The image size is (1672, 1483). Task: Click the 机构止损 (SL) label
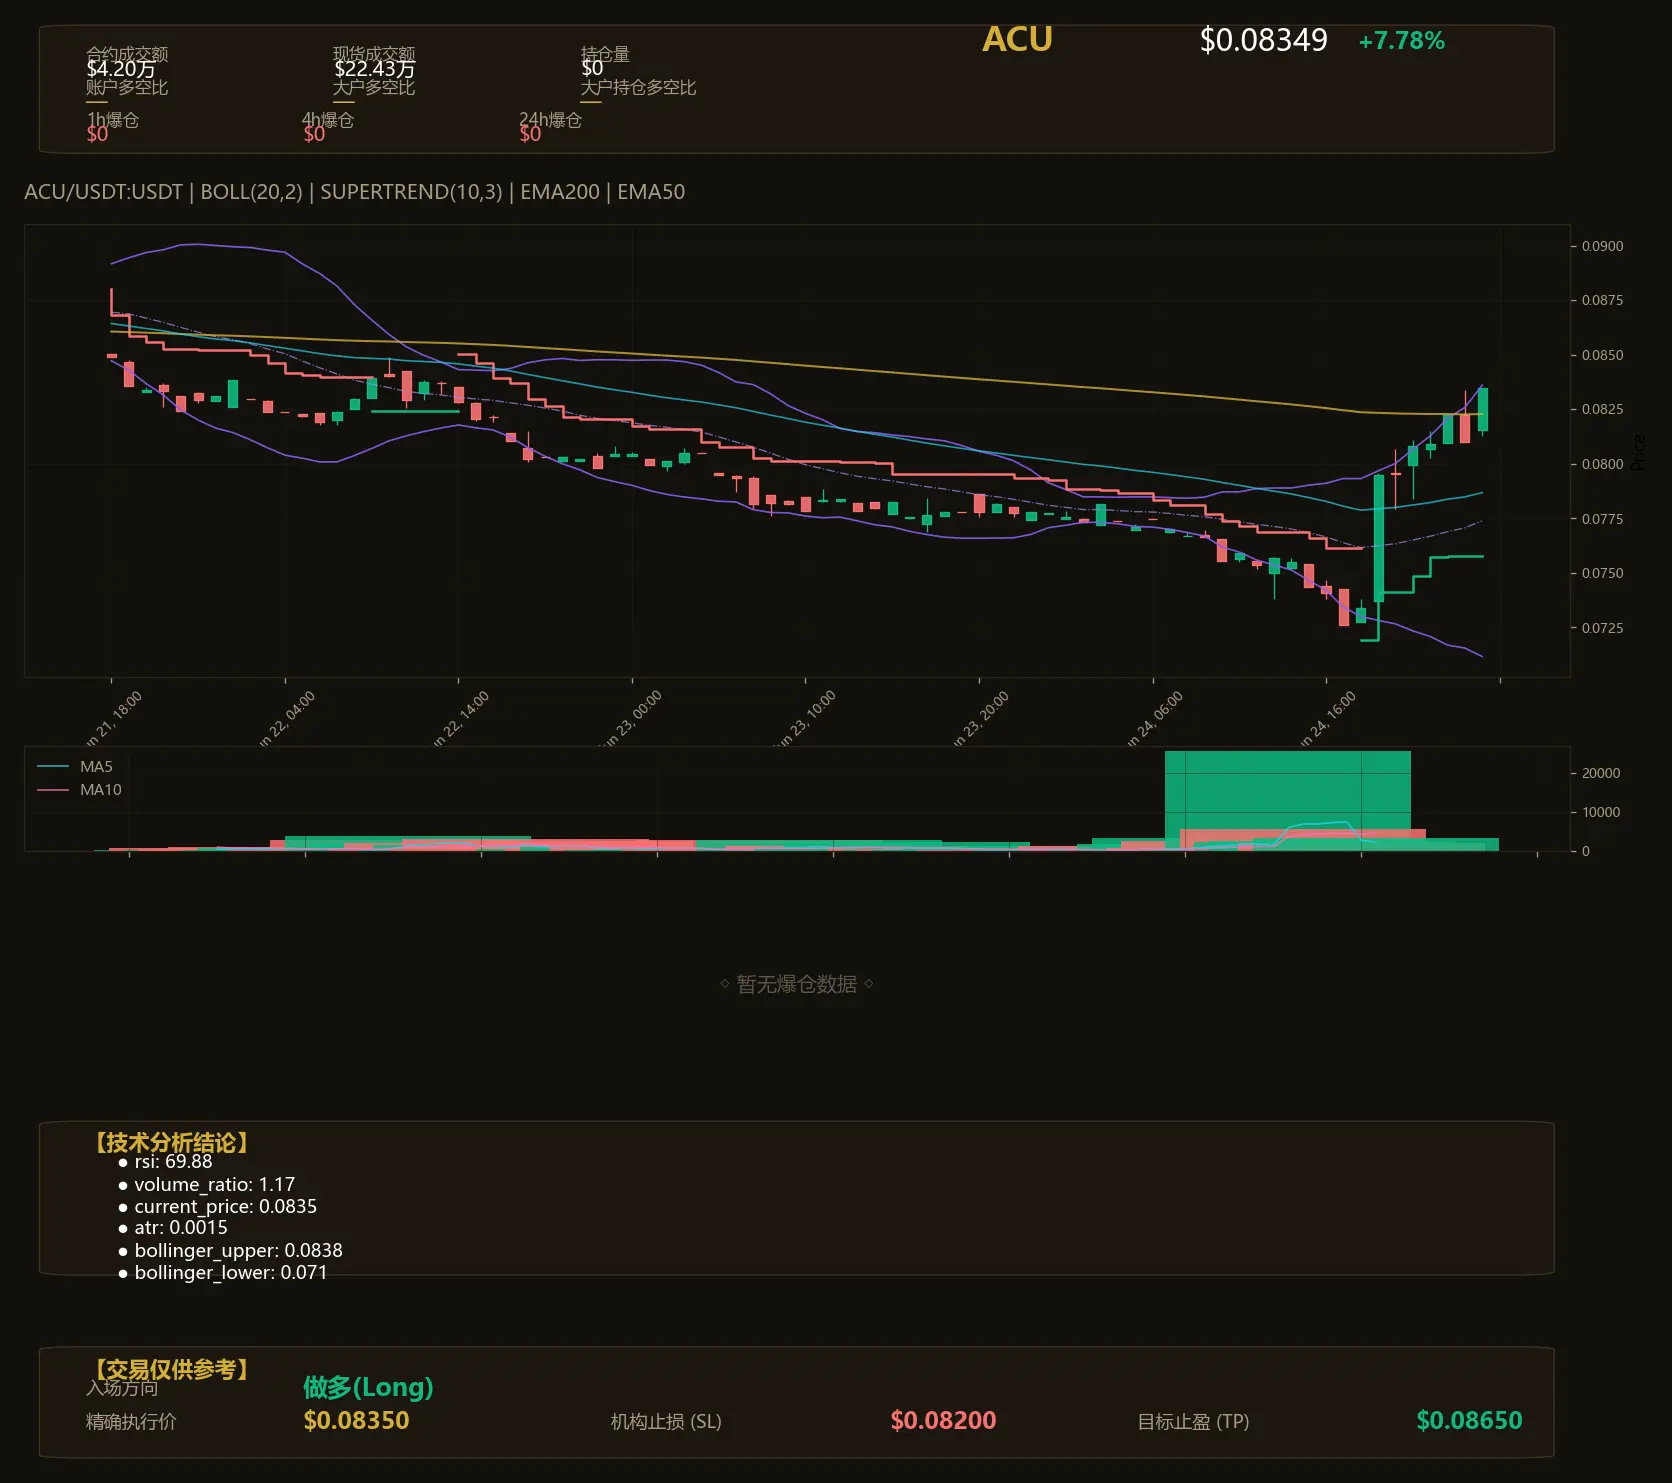pyautogui.click(x=666, y=1421)
